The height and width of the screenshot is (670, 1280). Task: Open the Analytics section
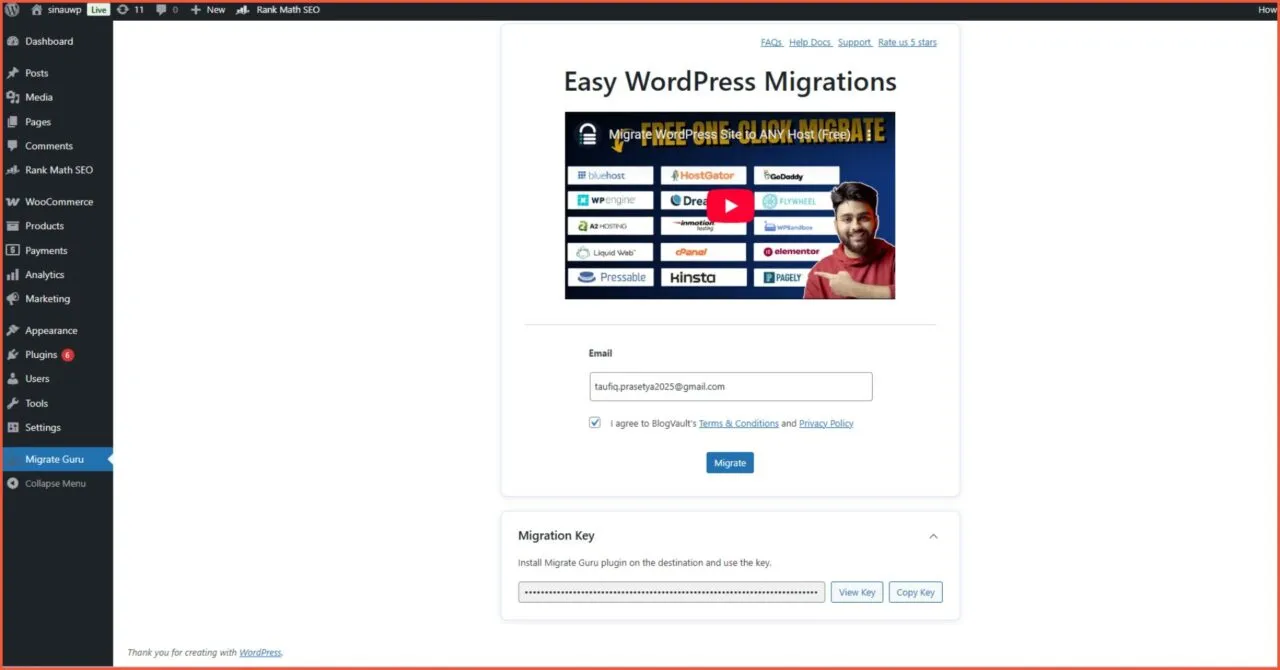(x=44, y=274)
